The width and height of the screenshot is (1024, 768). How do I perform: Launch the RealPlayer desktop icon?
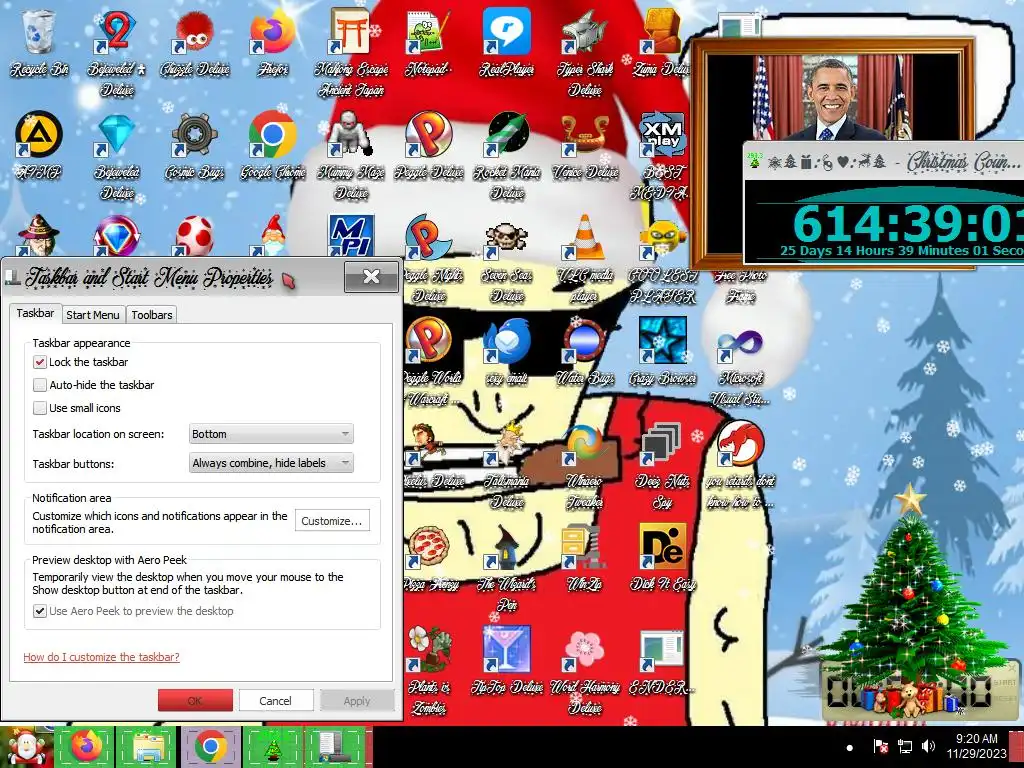tap(507, 43)
